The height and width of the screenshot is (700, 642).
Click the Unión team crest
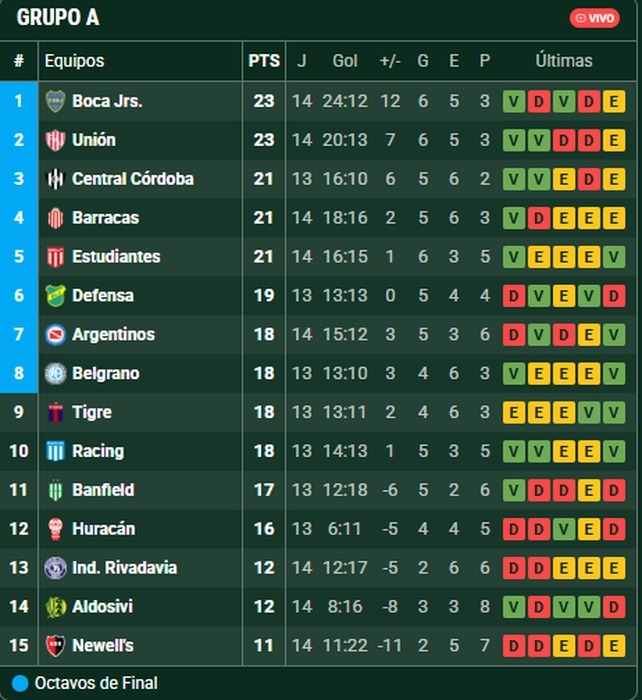tap(56, 140)
